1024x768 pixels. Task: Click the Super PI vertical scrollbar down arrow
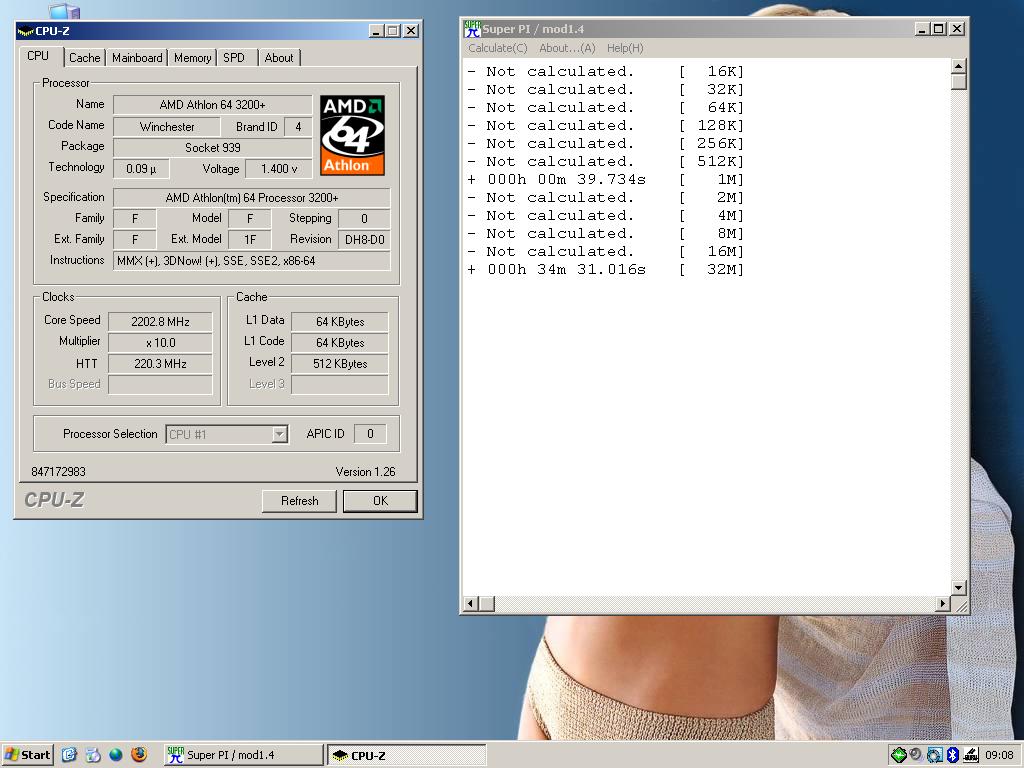click(958, 588)
